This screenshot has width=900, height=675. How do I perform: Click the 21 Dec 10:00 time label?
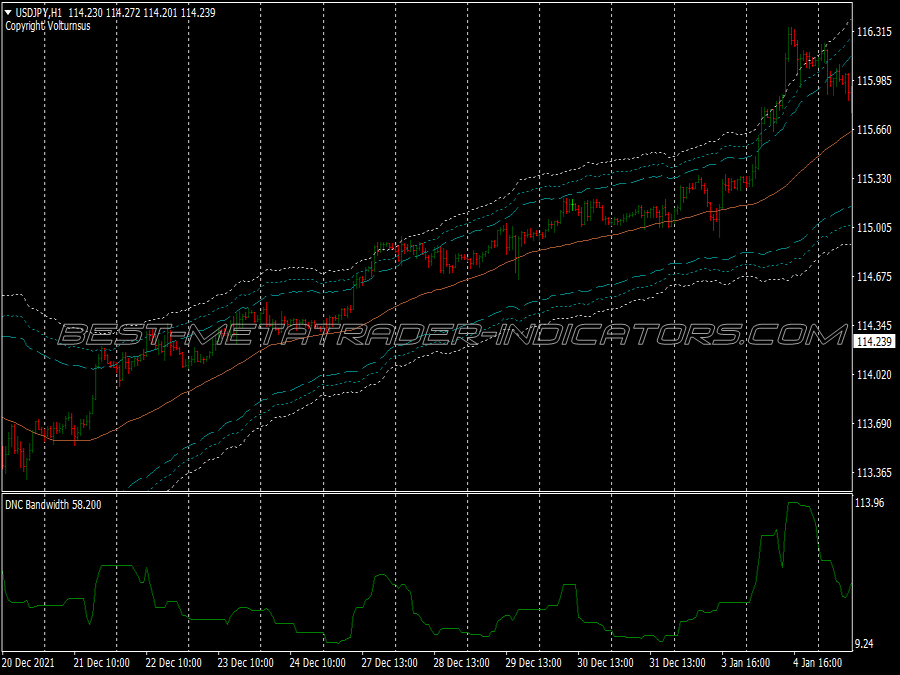(102, 663)
